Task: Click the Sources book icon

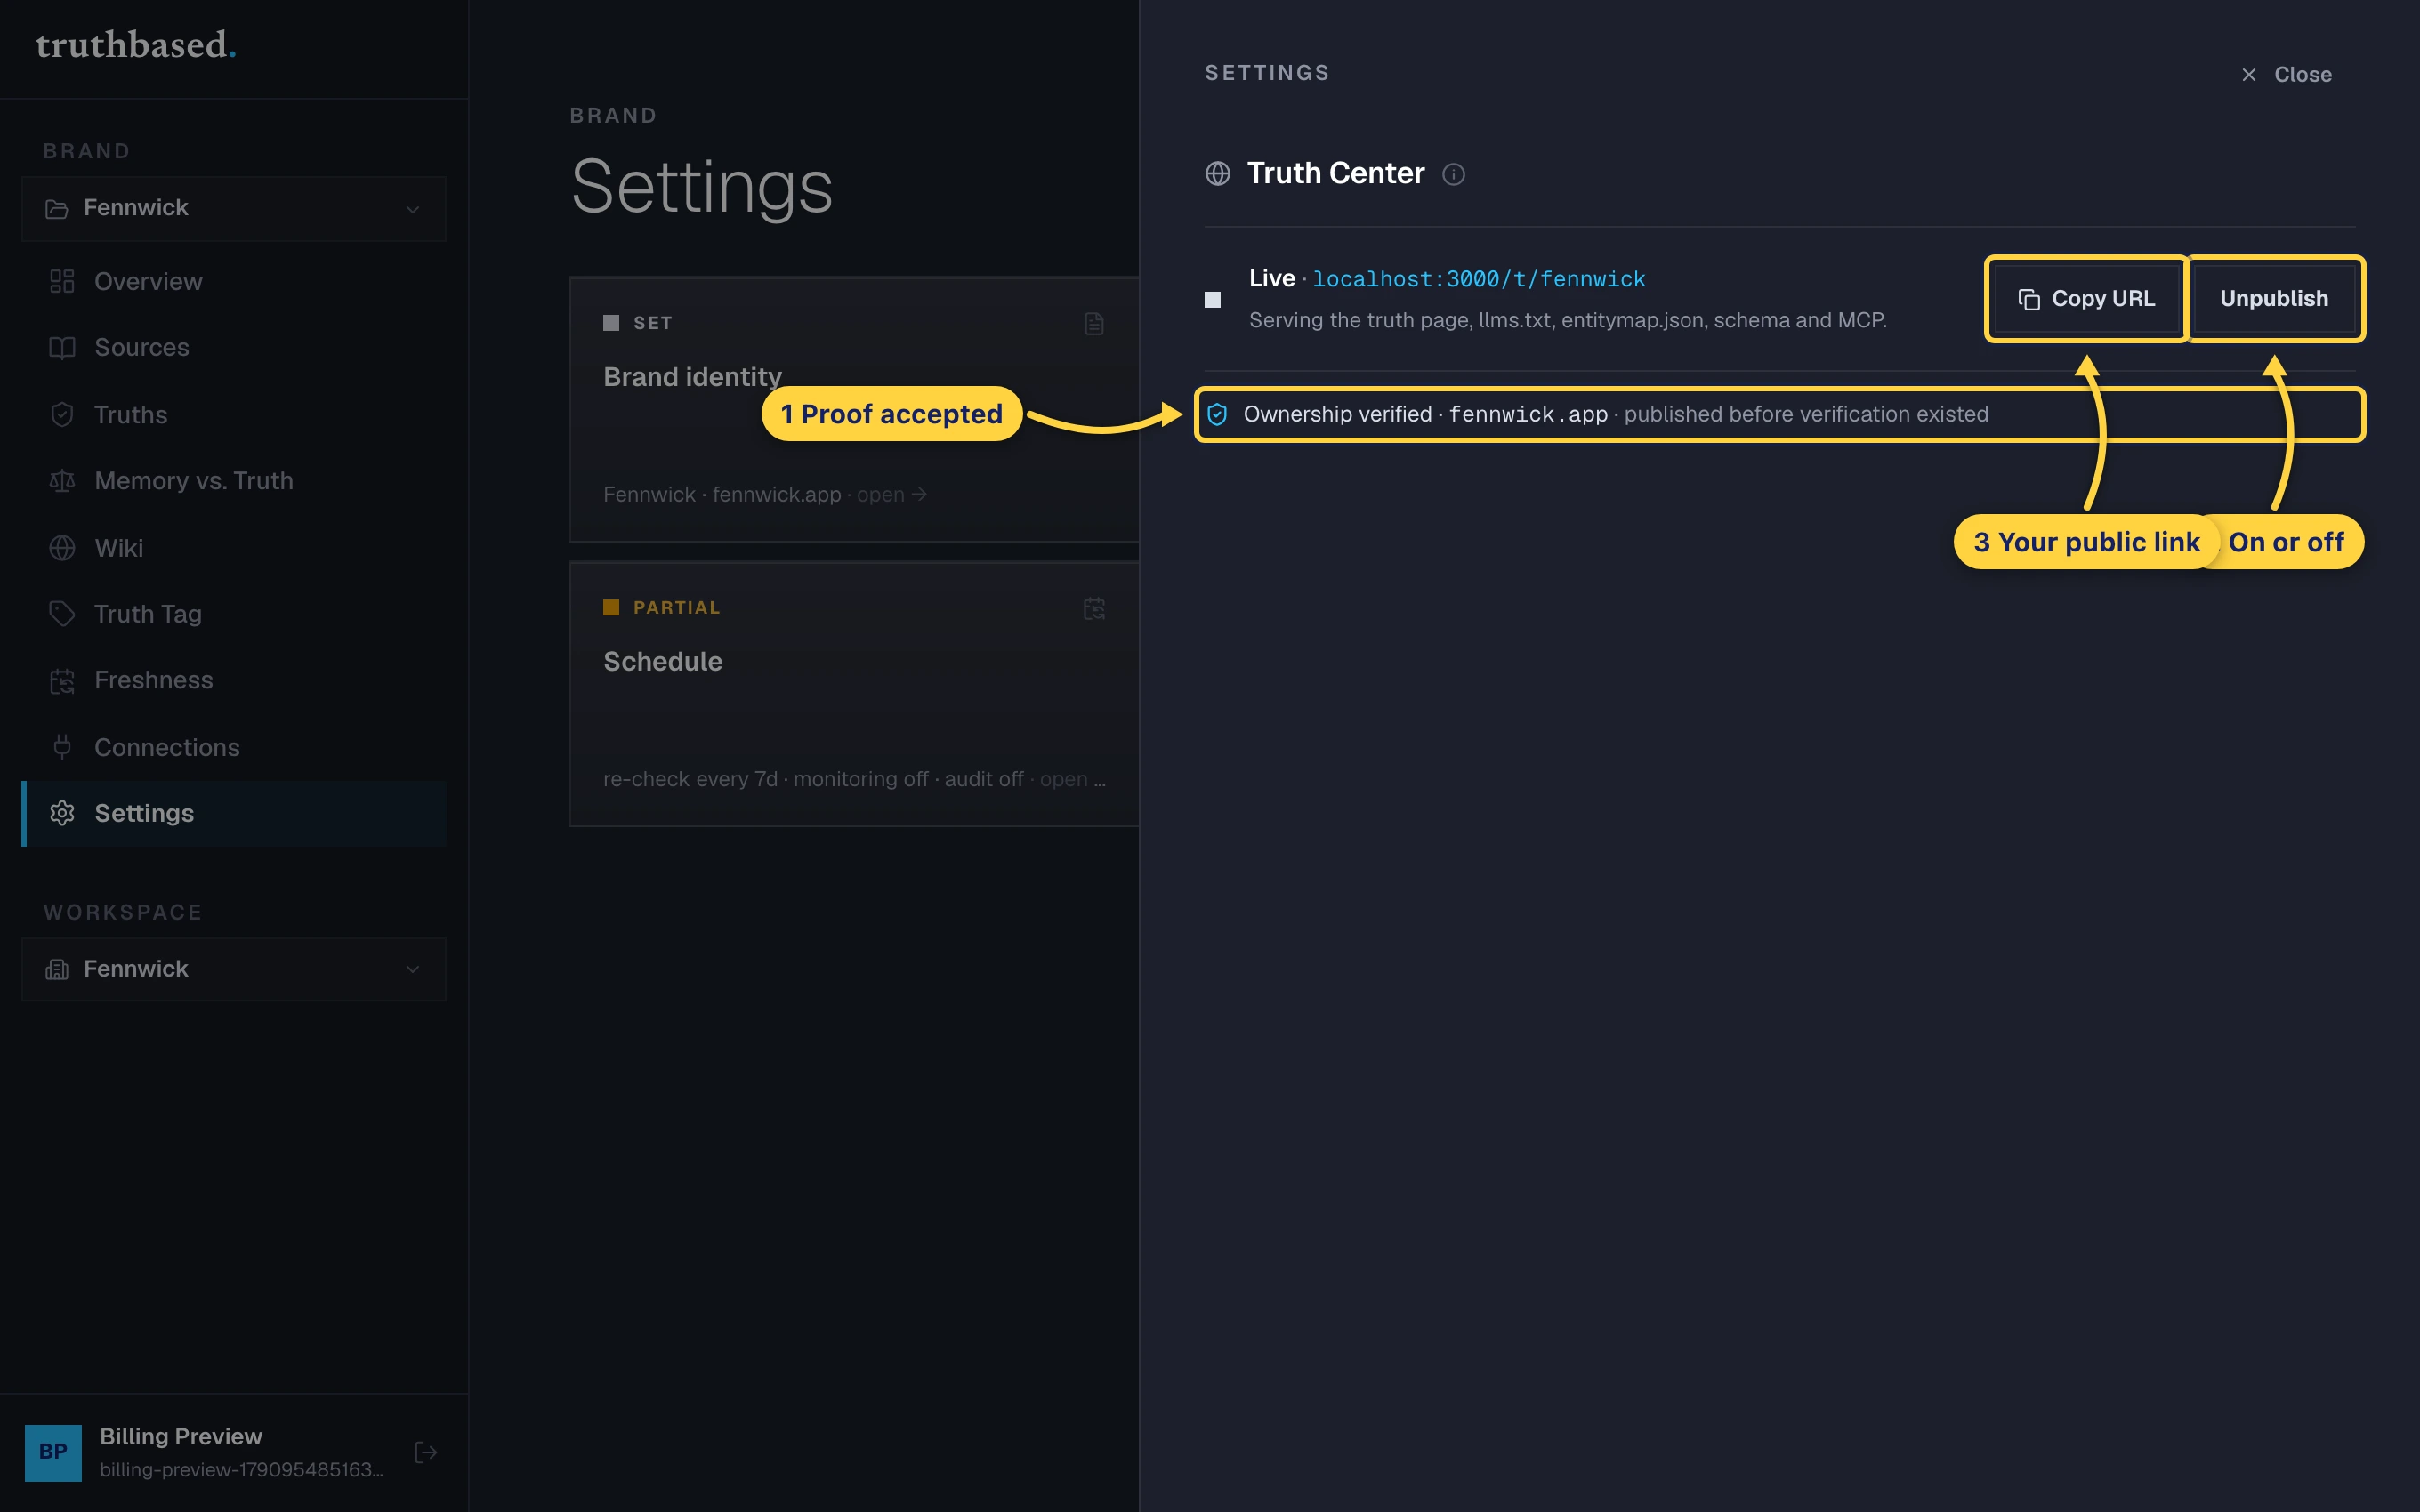Action: [62, 348]
